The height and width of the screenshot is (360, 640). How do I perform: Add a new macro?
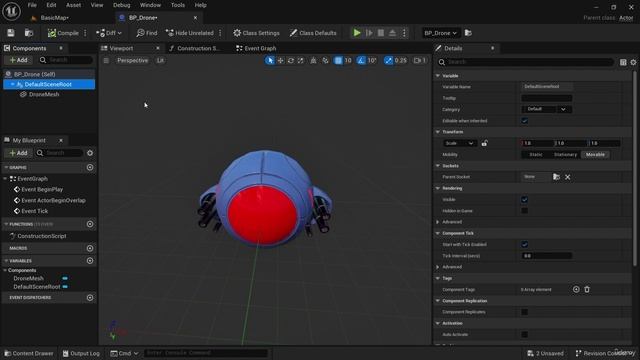[90, 248]
